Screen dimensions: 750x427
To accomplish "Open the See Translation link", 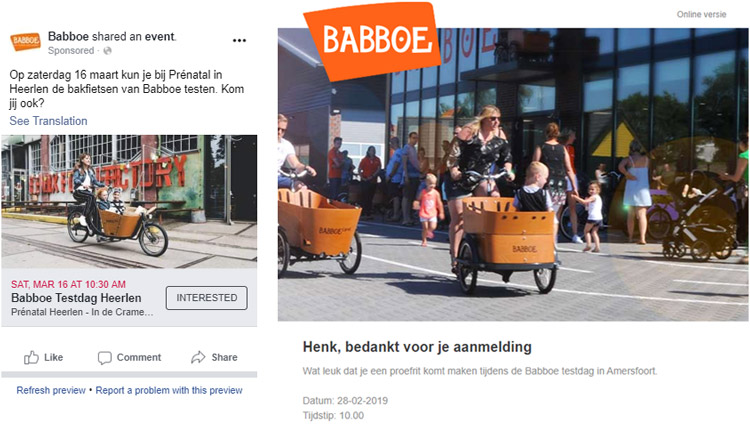I will pyautogui.click(x=48, y=121).
